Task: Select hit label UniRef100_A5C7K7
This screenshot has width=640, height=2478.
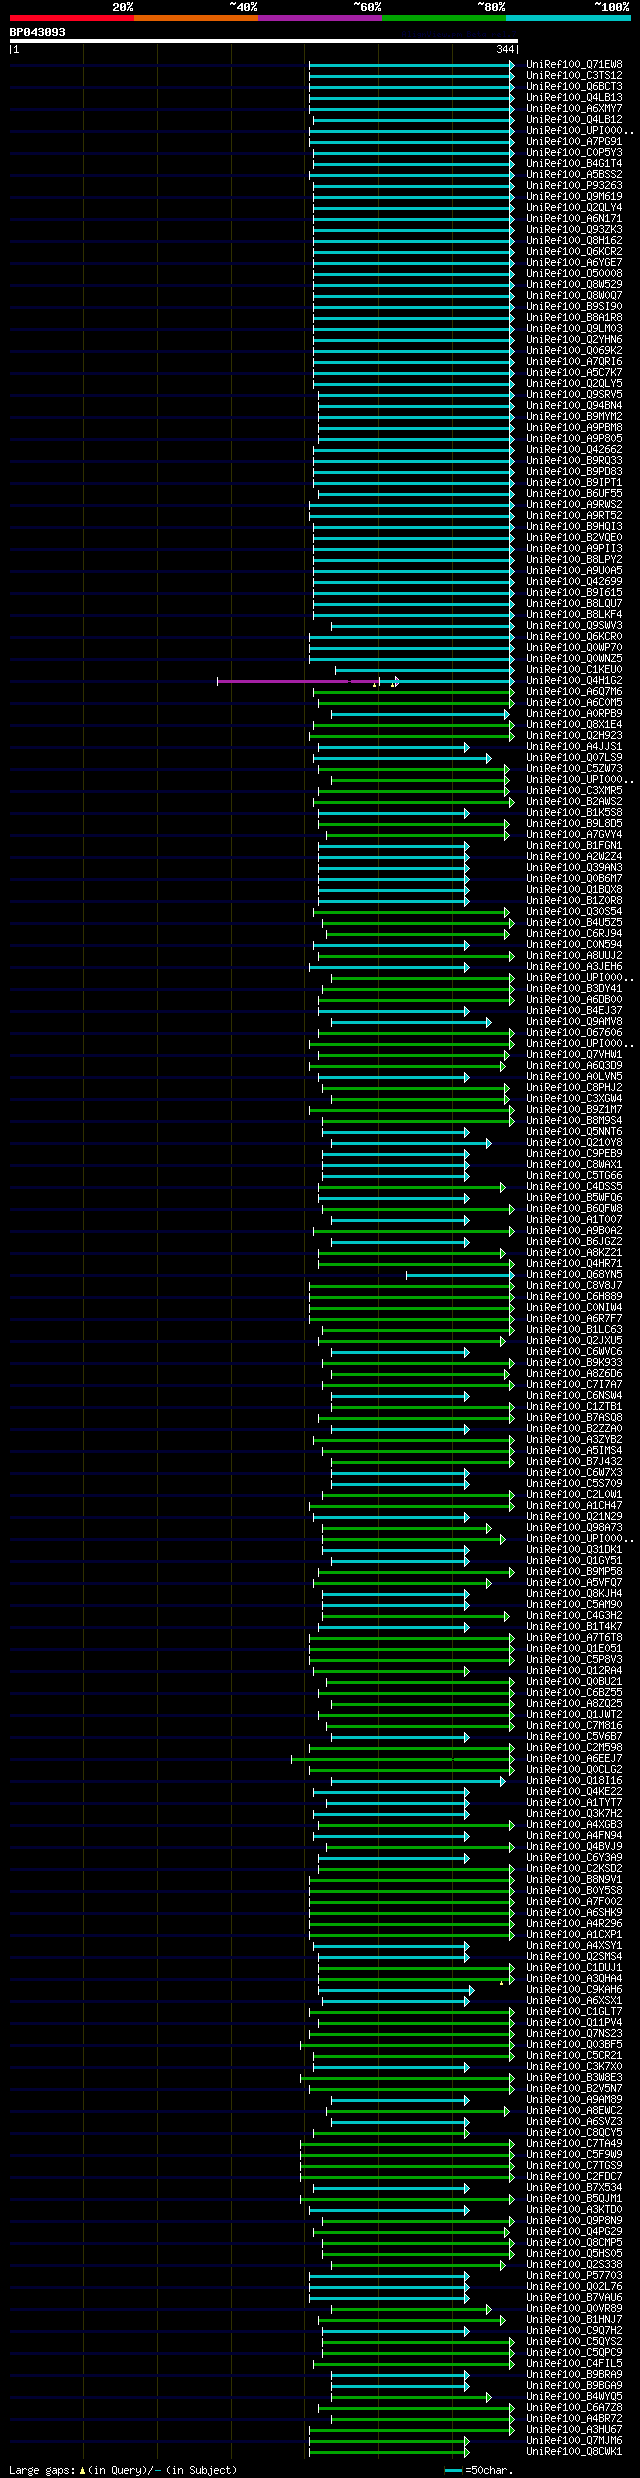Action: click(574, 373)
